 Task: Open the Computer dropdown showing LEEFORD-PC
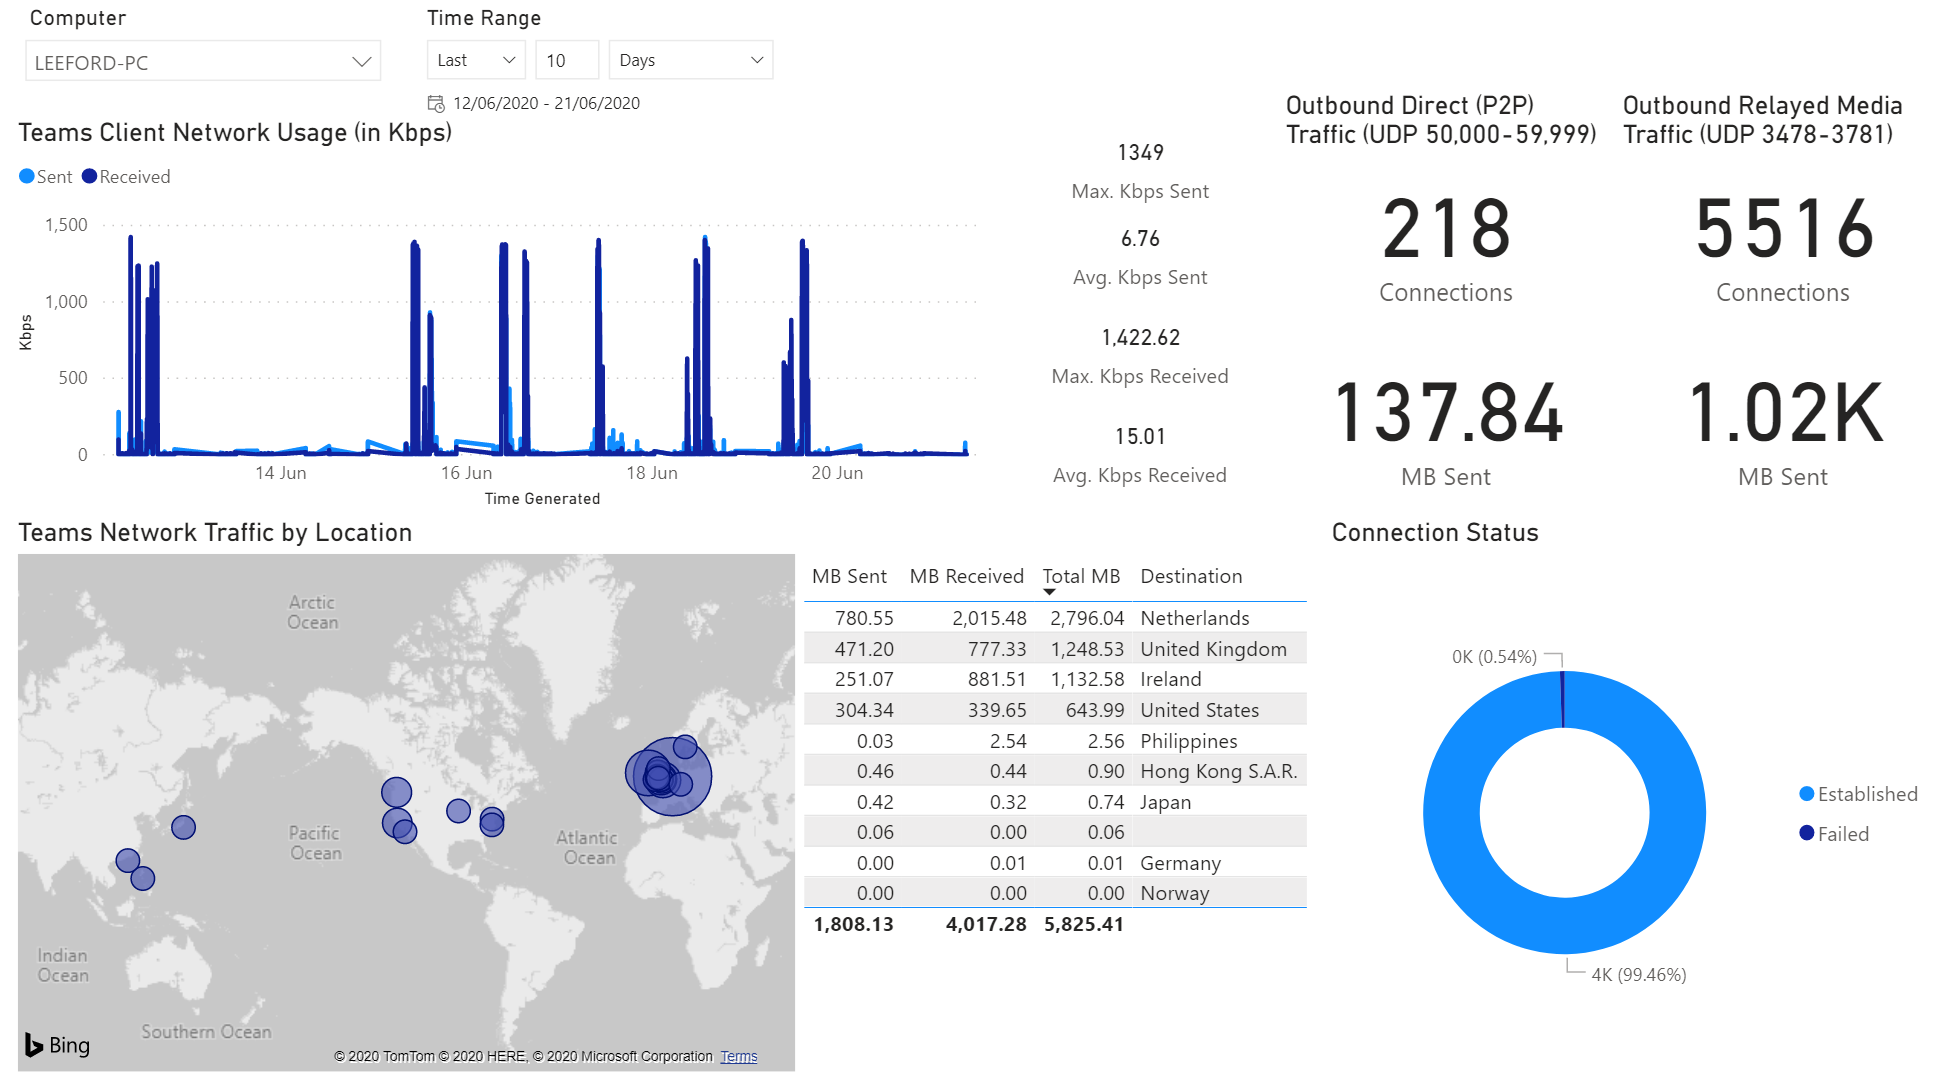click(x=203, y=62)
